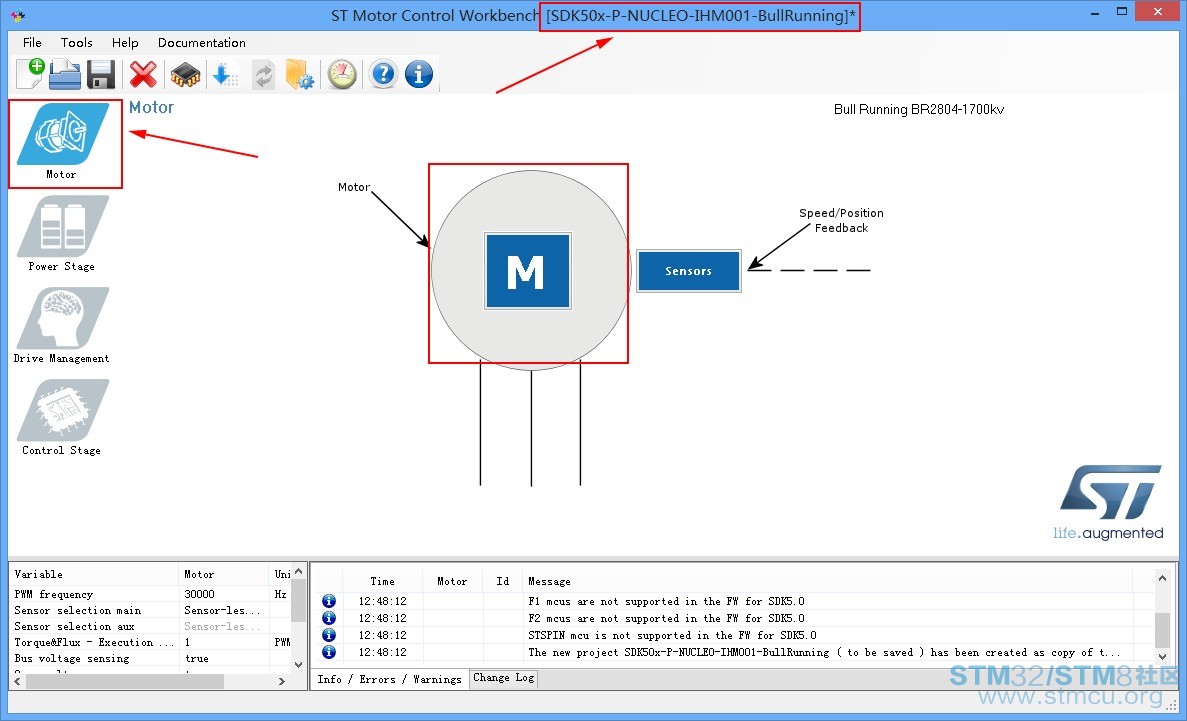The image size is (1187, 721).
Task: Open the folder with gear settings icon
Action: click(x=300, y=74)
